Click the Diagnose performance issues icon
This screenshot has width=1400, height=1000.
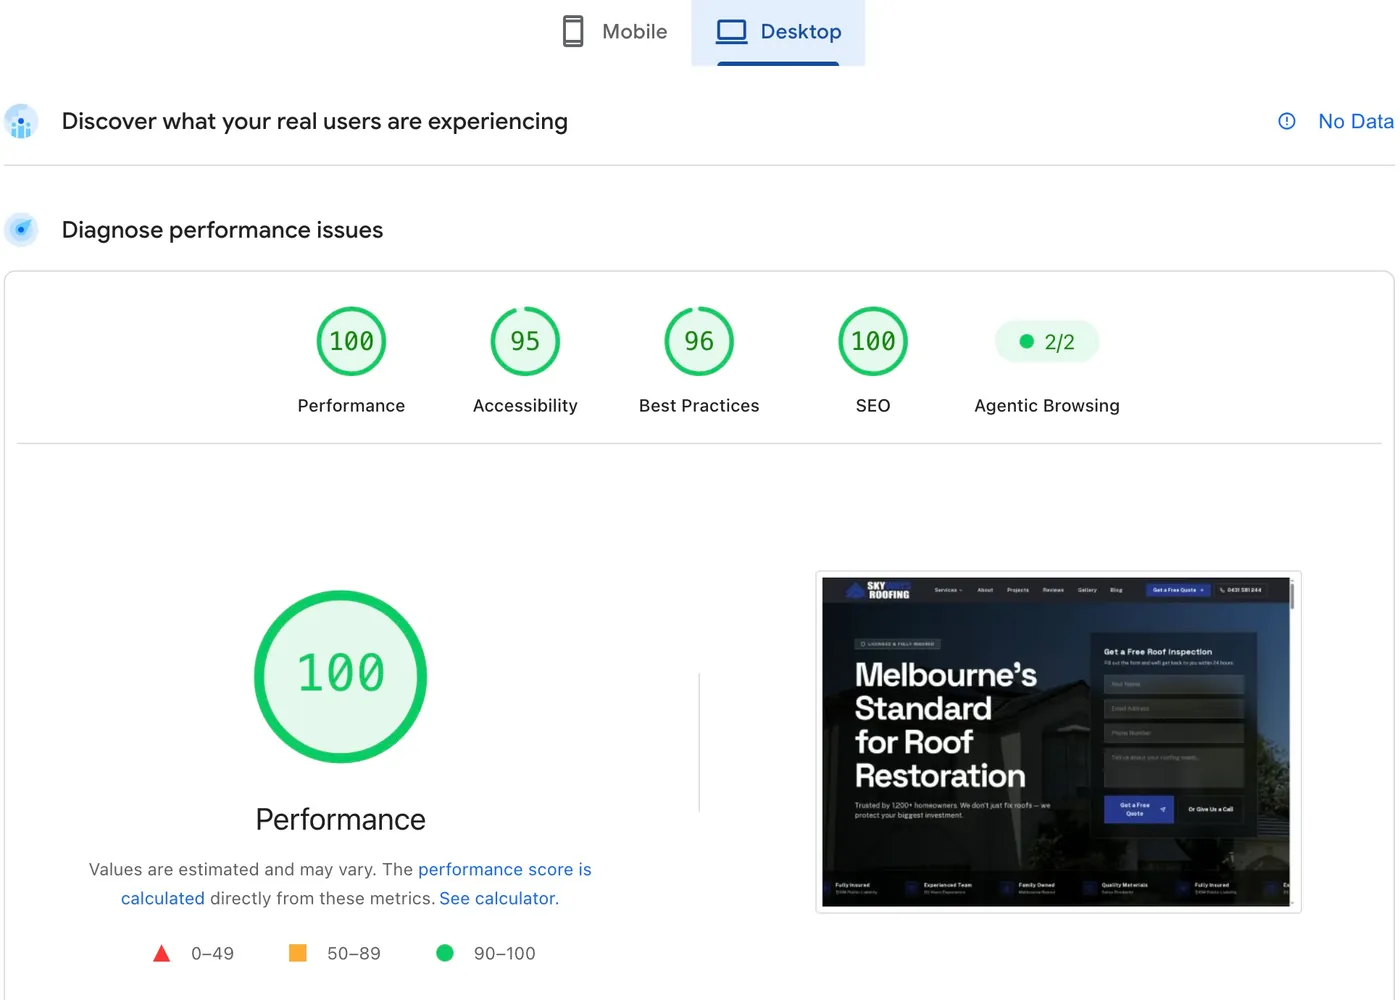coord(21,230)
